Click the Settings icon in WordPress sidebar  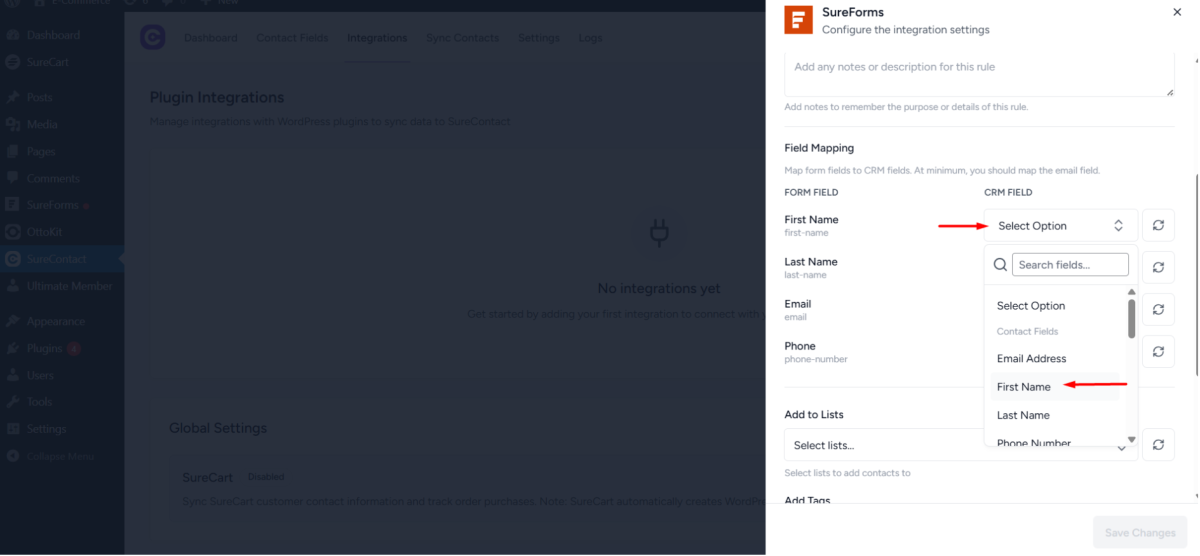[x=12, y=429]
